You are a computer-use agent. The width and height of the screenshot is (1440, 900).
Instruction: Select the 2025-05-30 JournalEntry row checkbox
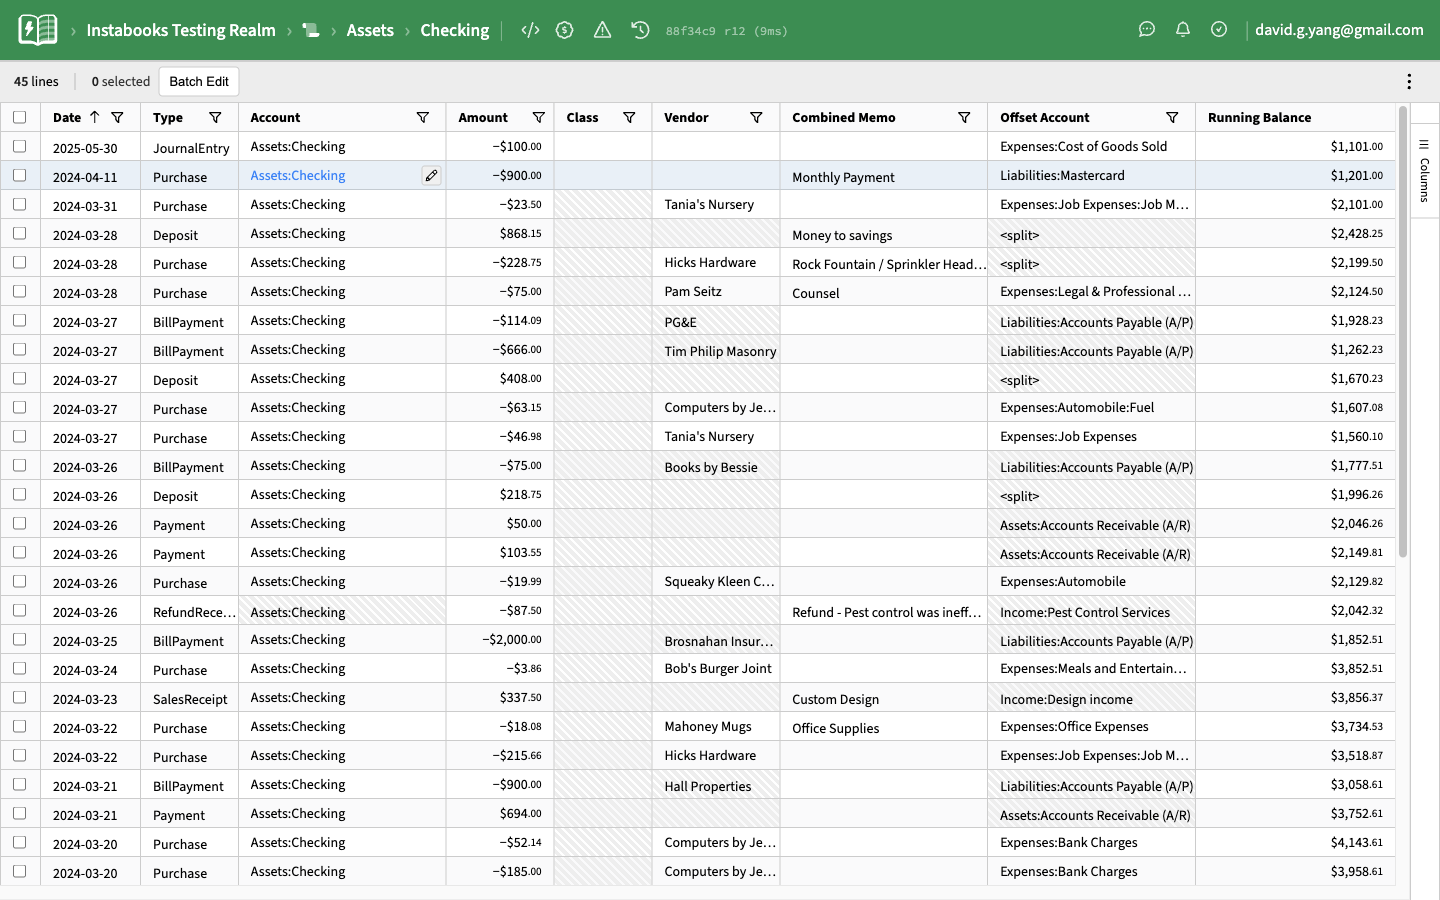(20, 146)
